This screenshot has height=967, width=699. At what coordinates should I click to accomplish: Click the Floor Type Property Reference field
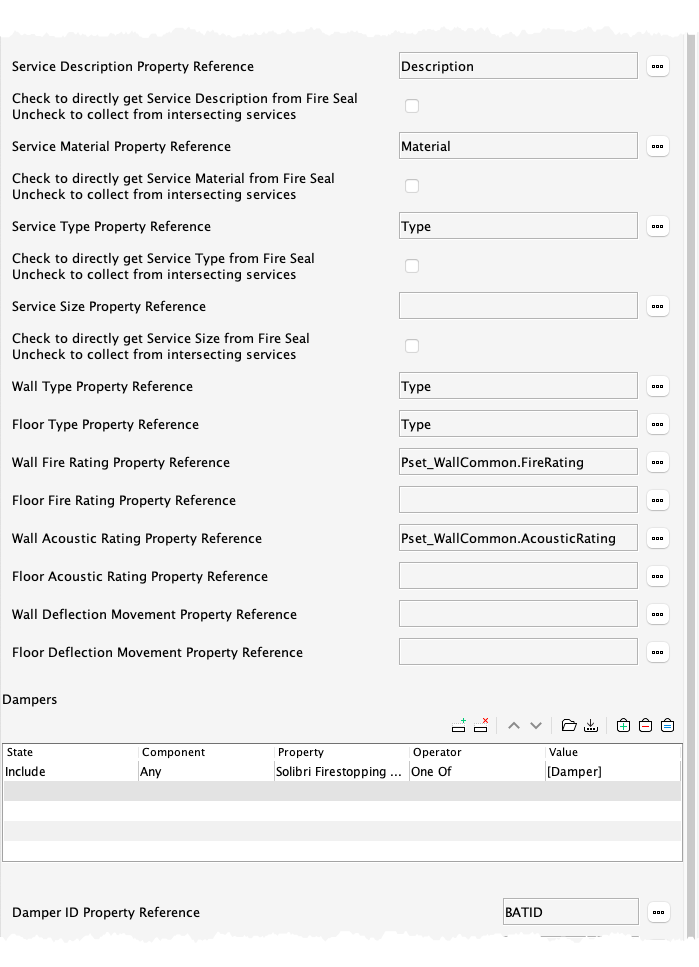tap(518, 424)
